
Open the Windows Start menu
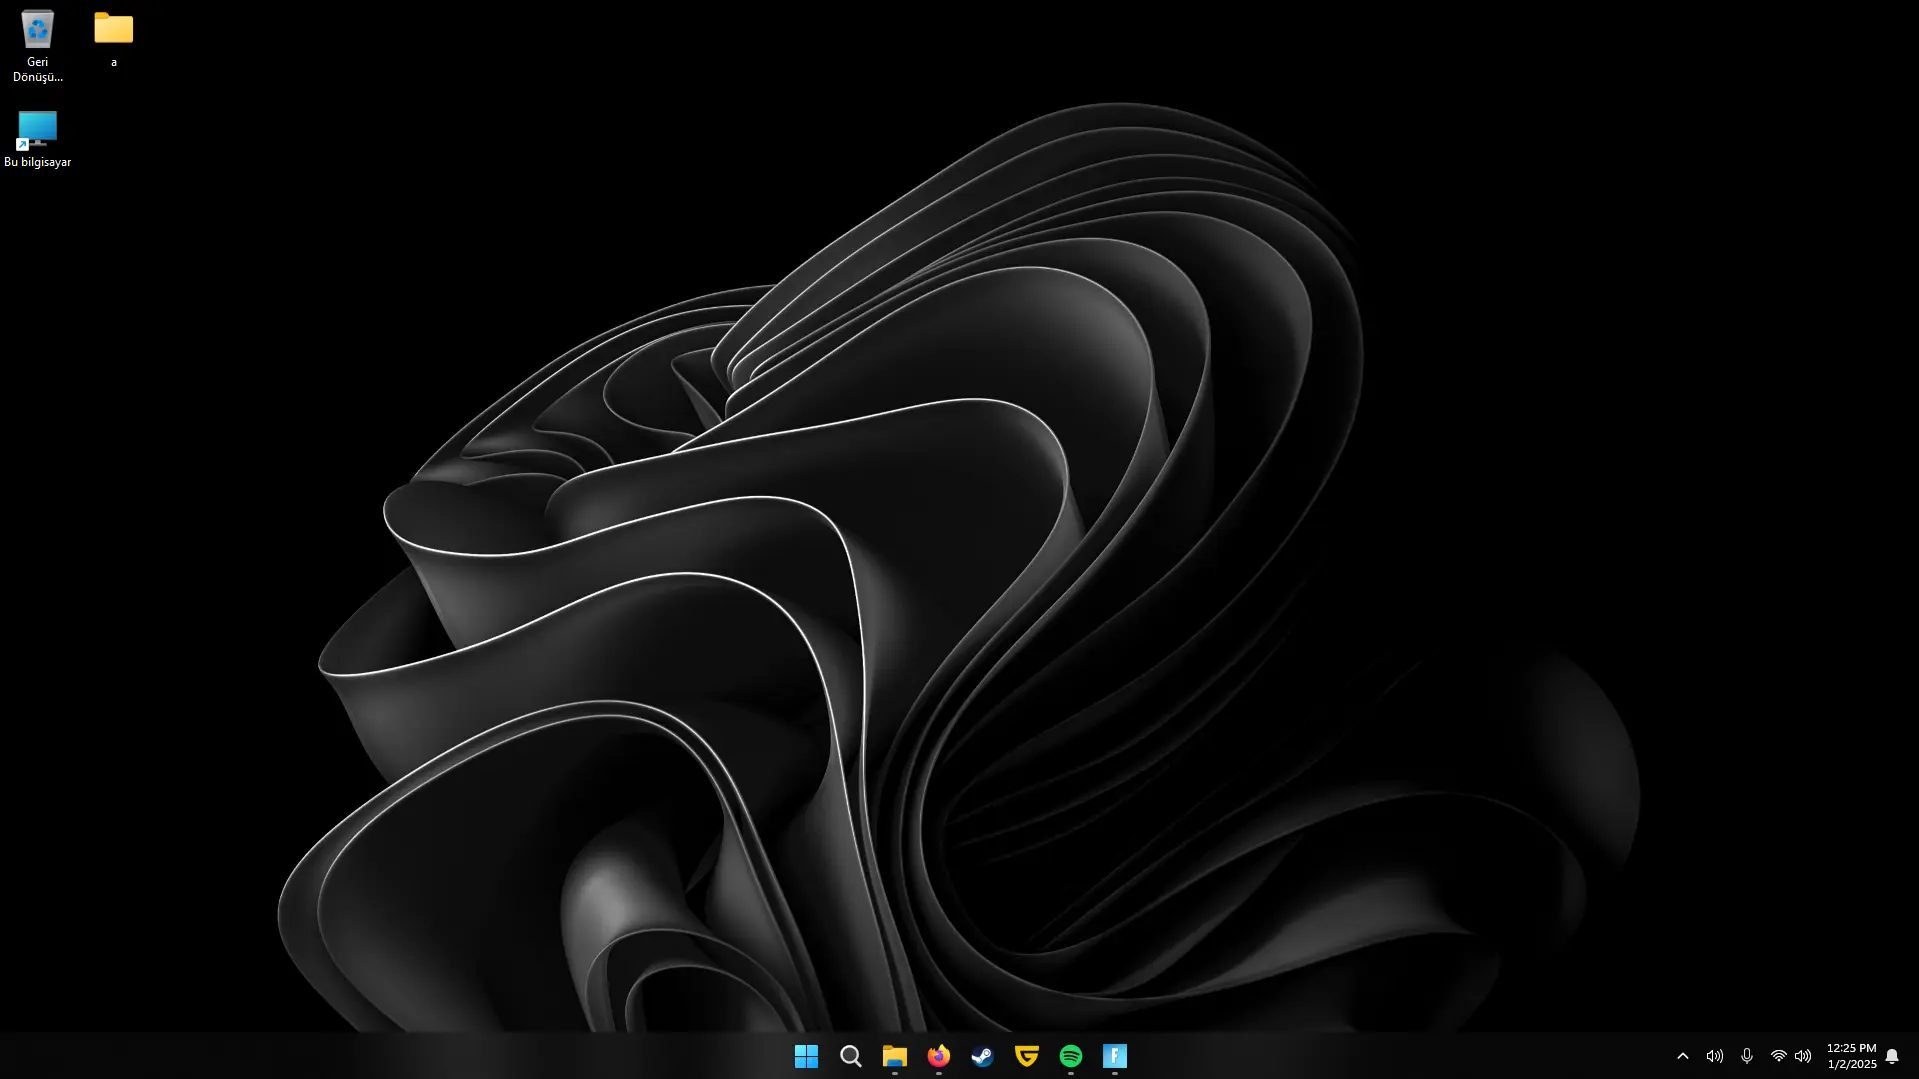(x=806, y=1056)
